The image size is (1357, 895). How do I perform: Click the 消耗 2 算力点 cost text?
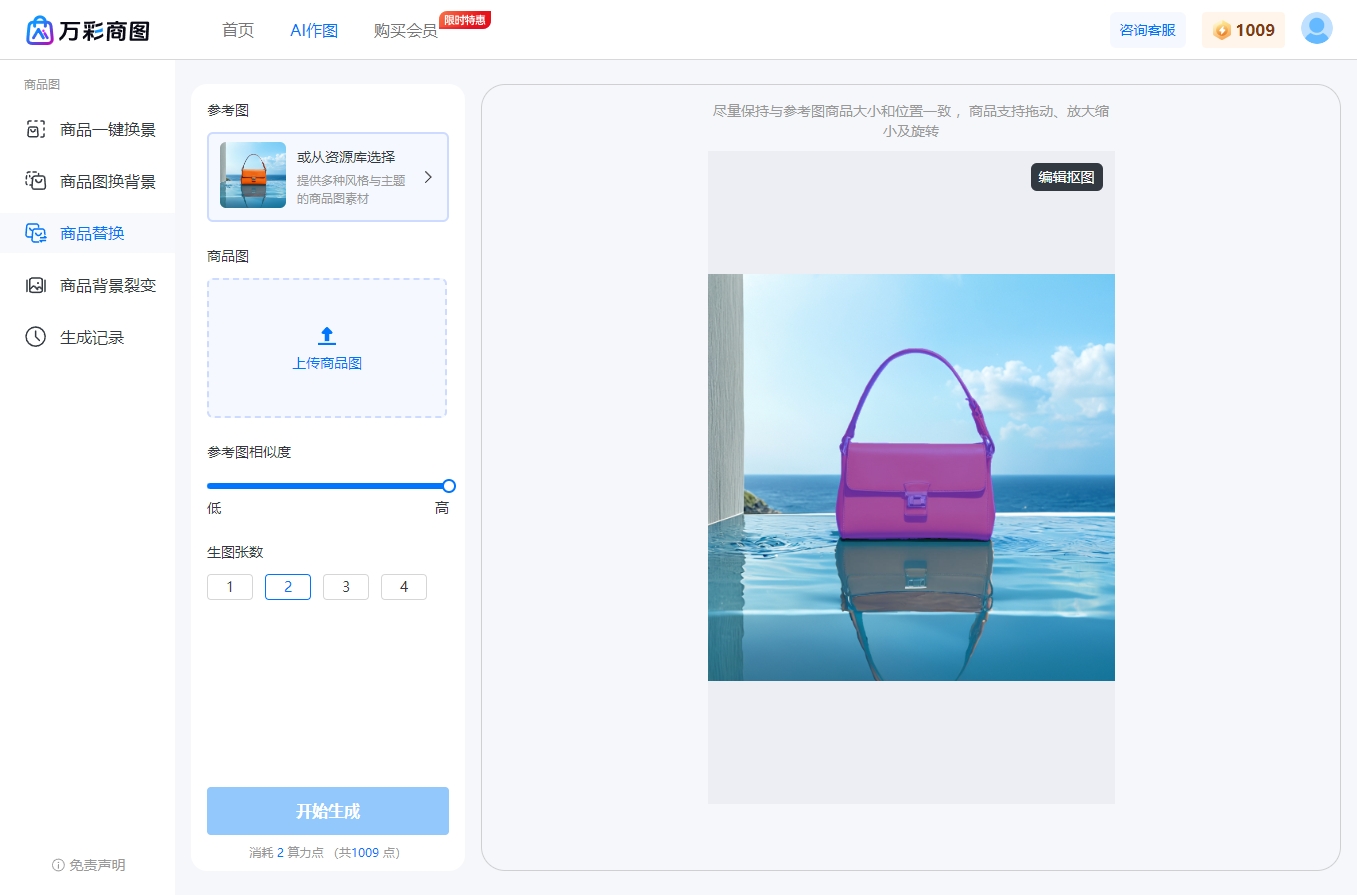[286, 853]
